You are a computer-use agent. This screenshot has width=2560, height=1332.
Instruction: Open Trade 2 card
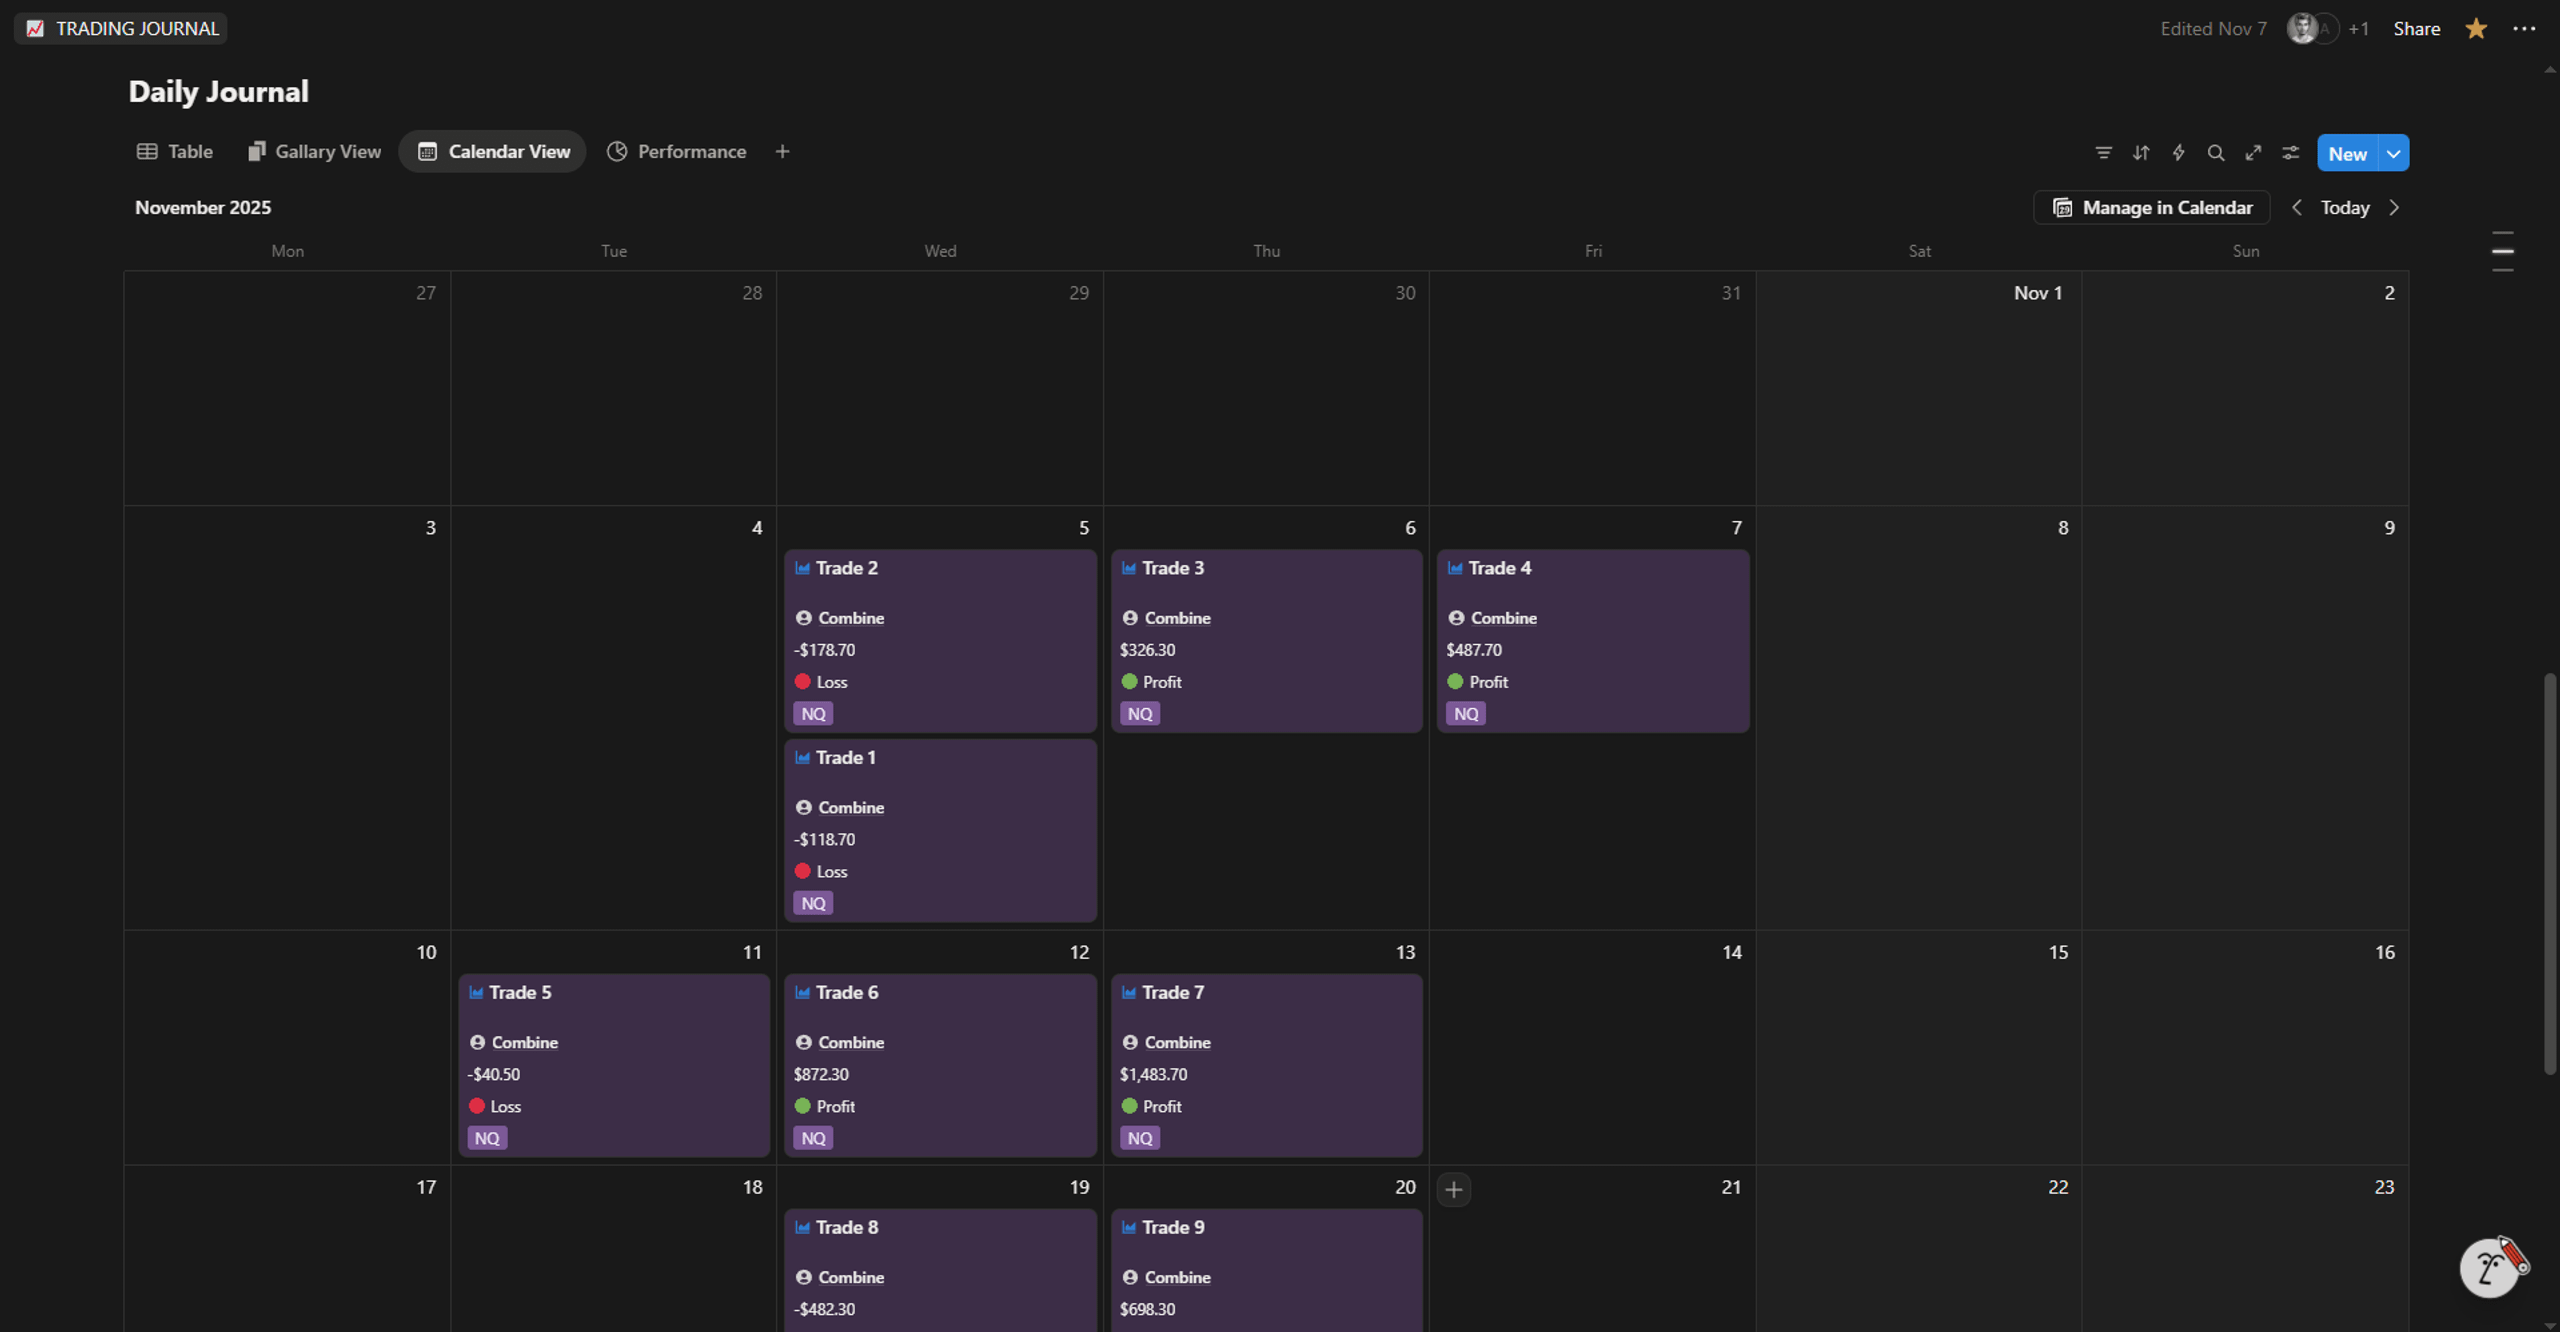click(x=940, y=640)
